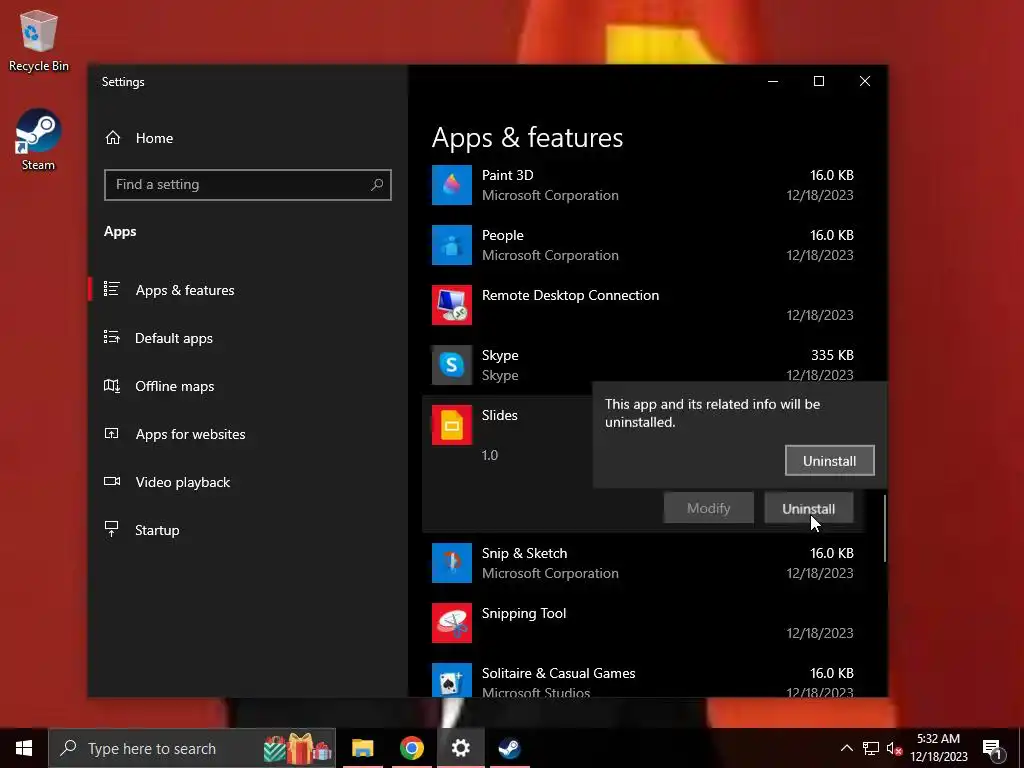Select the Snip & Sketch icon

(x=452, y=563)
